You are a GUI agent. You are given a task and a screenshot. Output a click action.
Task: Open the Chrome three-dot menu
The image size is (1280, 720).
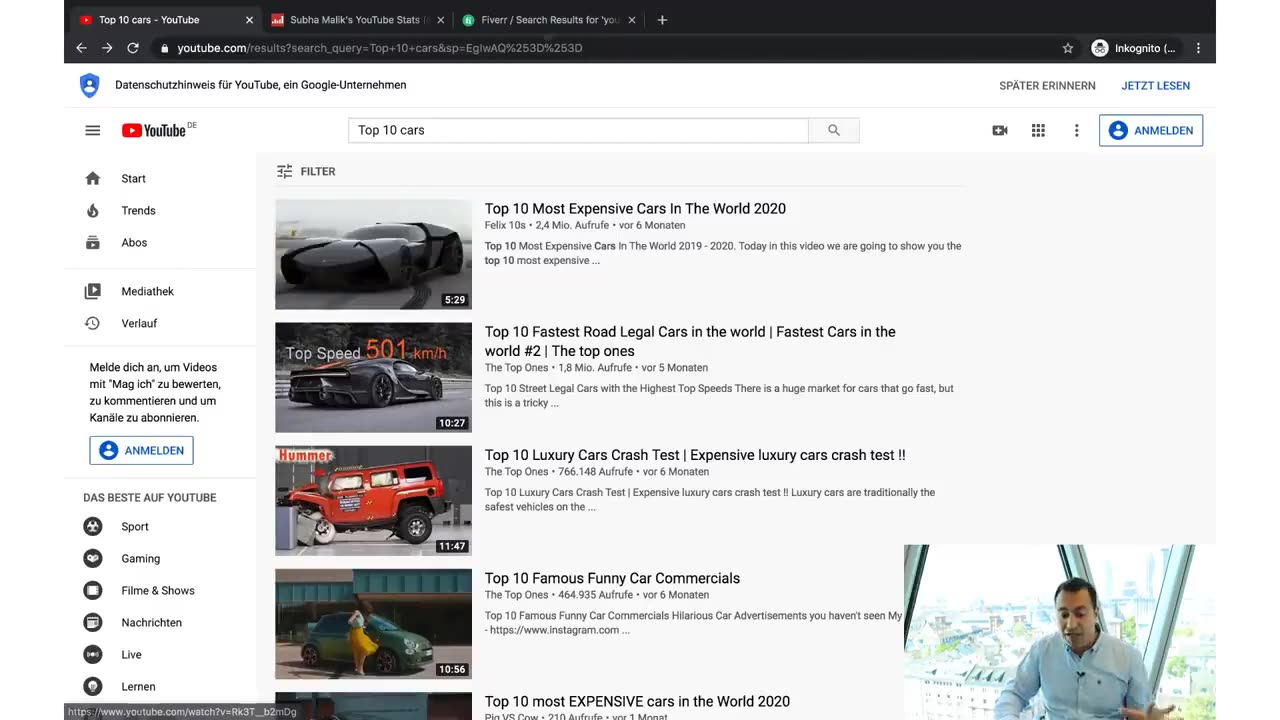1198,48
